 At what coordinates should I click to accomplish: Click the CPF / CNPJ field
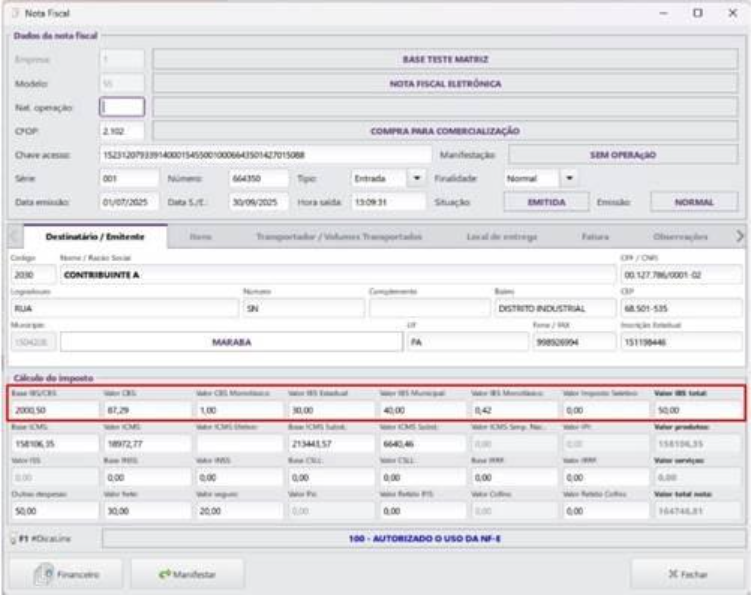click(681, 275)
